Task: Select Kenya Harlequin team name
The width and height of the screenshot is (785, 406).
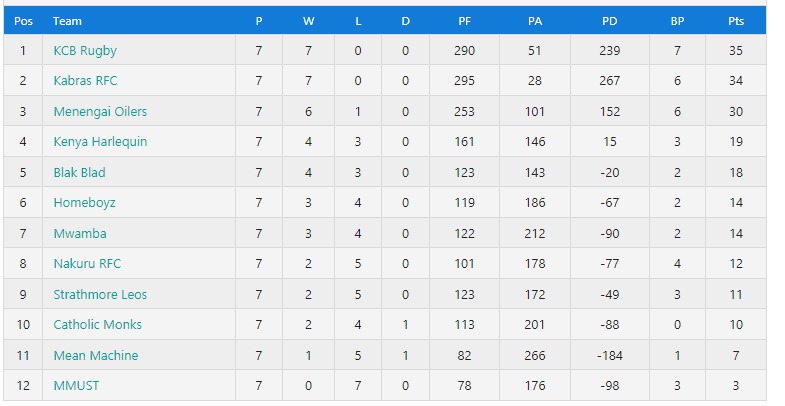Action: pyautogui.click(x=100, y=142)
